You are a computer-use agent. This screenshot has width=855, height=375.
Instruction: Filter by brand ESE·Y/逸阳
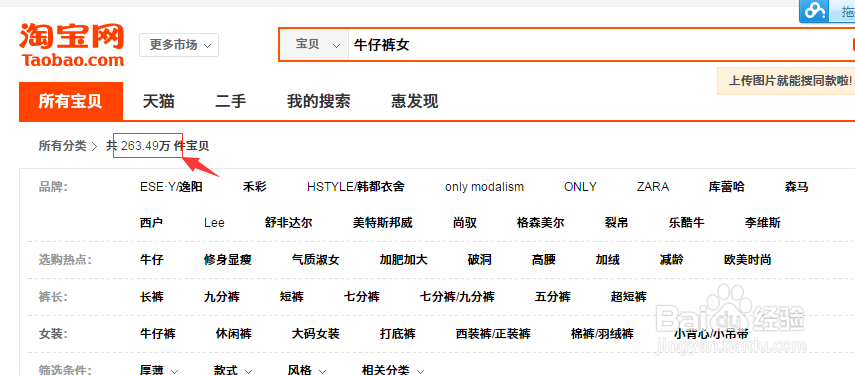coord(171,188)
